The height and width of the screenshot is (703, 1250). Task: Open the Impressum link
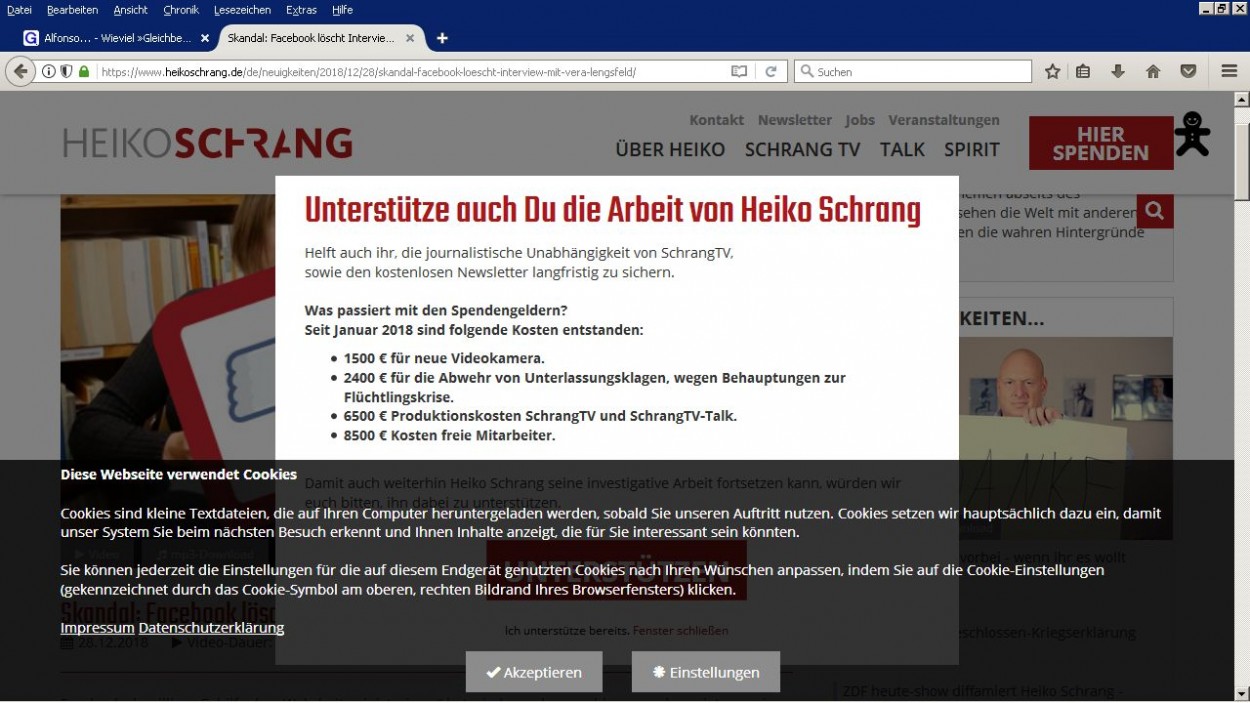97,627
